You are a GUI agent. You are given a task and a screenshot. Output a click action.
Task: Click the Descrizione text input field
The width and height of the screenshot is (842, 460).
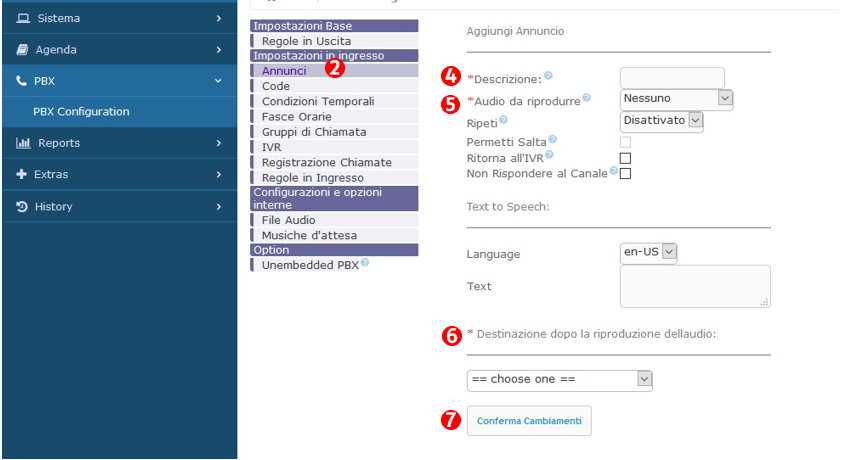click(x=671, y=77)
